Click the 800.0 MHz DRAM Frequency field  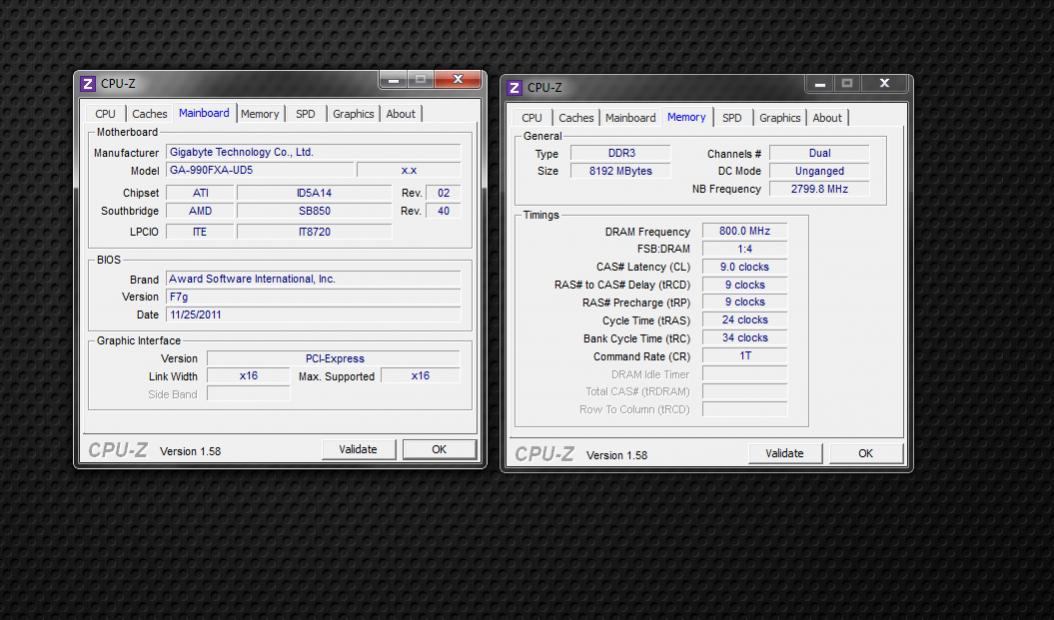(x=745, y=231)
